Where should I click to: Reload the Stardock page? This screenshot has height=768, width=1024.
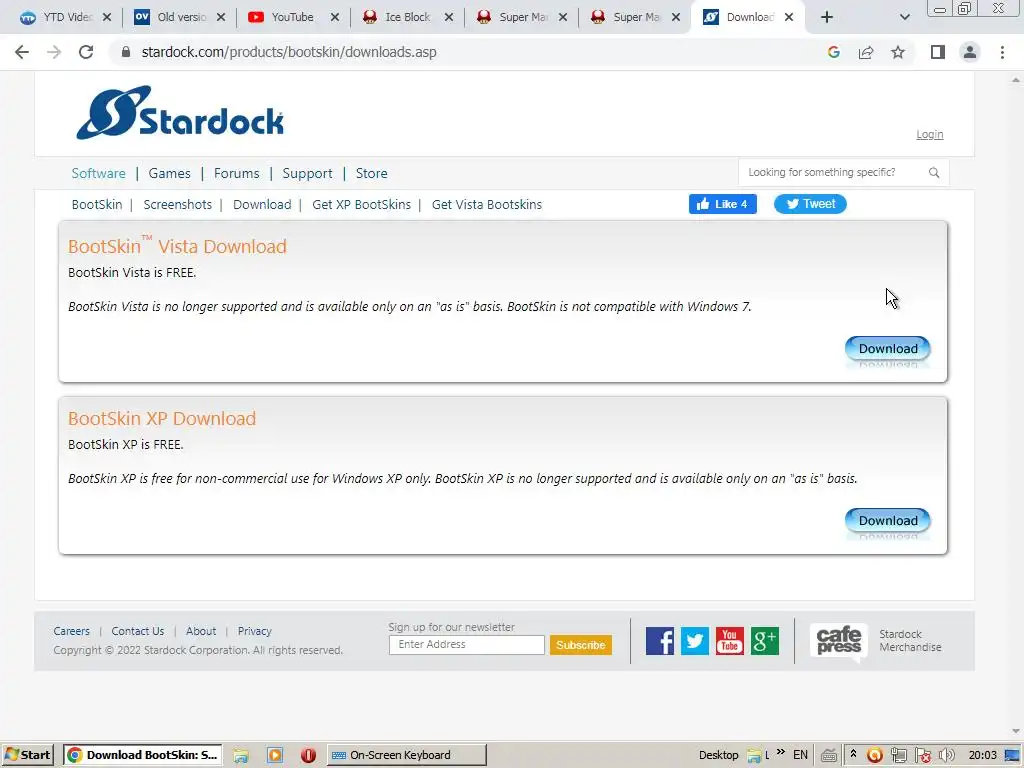pos(86,52)
